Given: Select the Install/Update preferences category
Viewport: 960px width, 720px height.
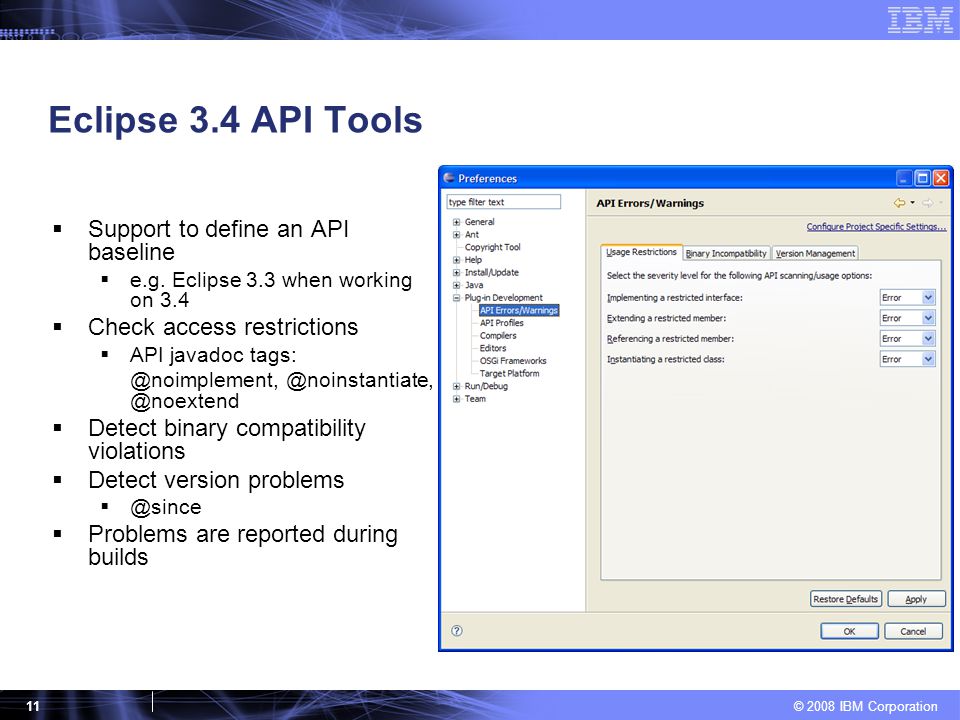Looking at the screenshot, I should pyautogui.click(x=491, y=272).
